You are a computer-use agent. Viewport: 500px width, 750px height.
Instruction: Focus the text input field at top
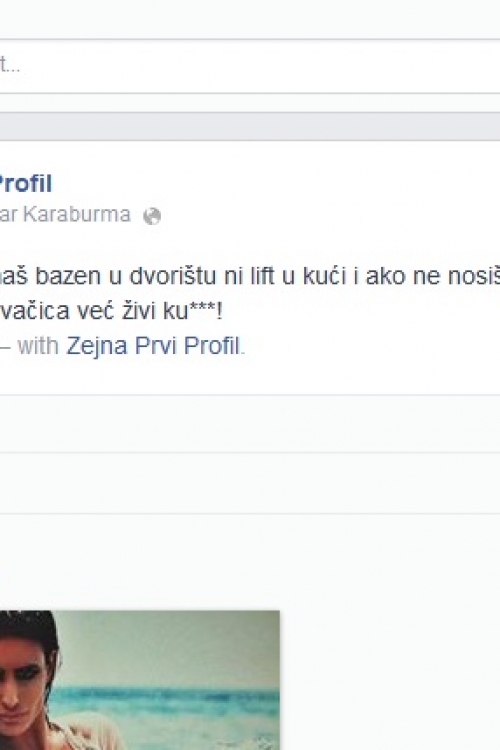click(250, 66)
